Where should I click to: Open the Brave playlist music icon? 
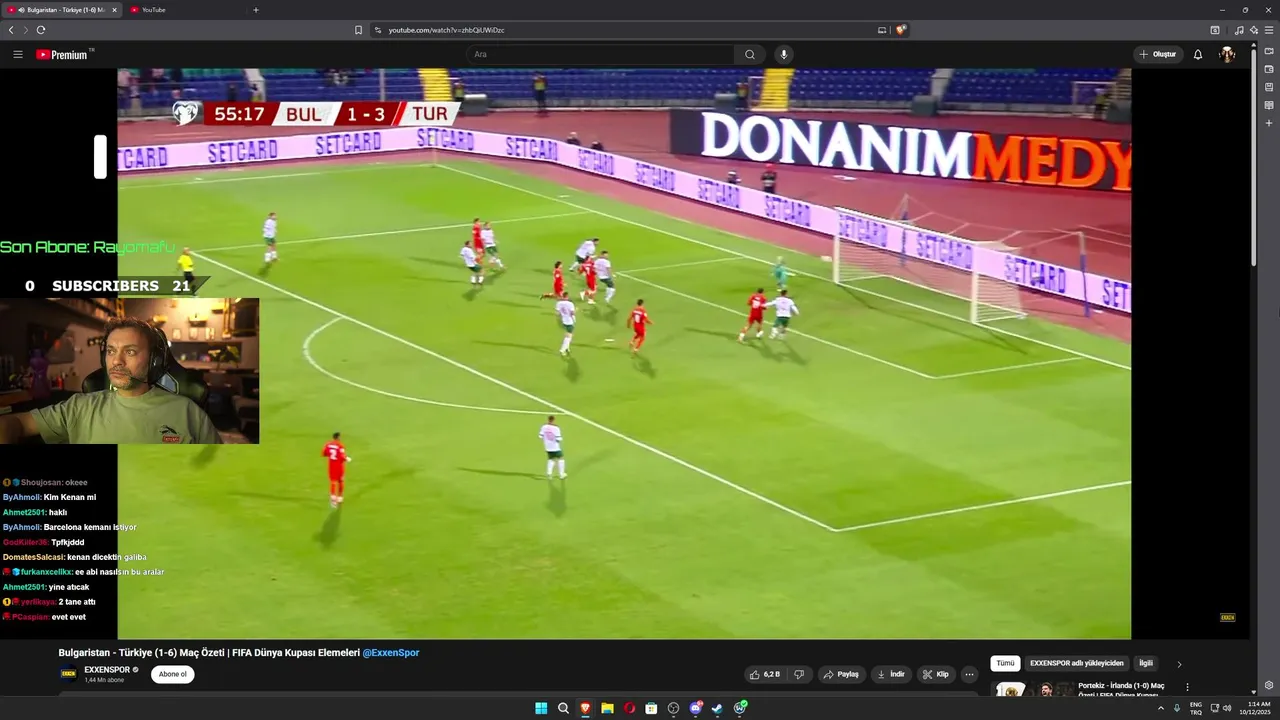[x=1239, y=30]
